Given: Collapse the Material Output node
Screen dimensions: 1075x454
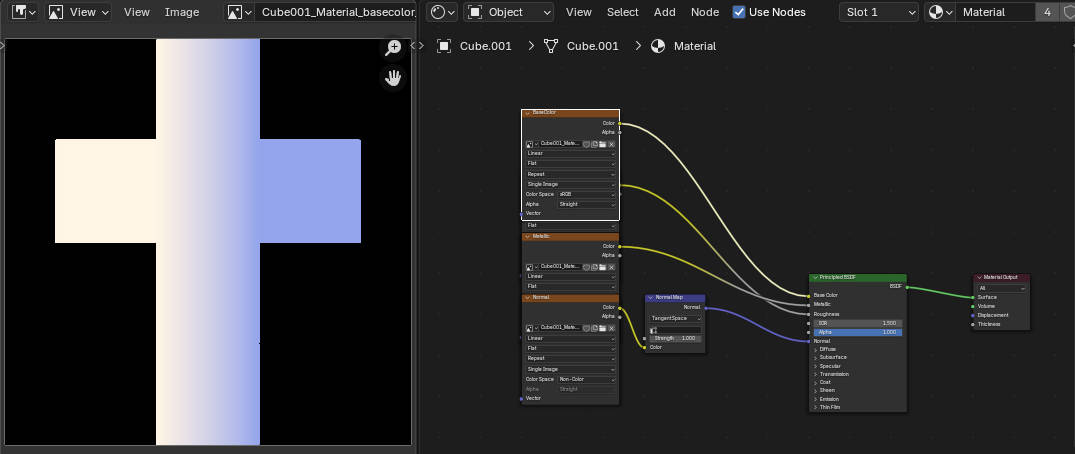Looking at the screenshot, I should point(979,278).
